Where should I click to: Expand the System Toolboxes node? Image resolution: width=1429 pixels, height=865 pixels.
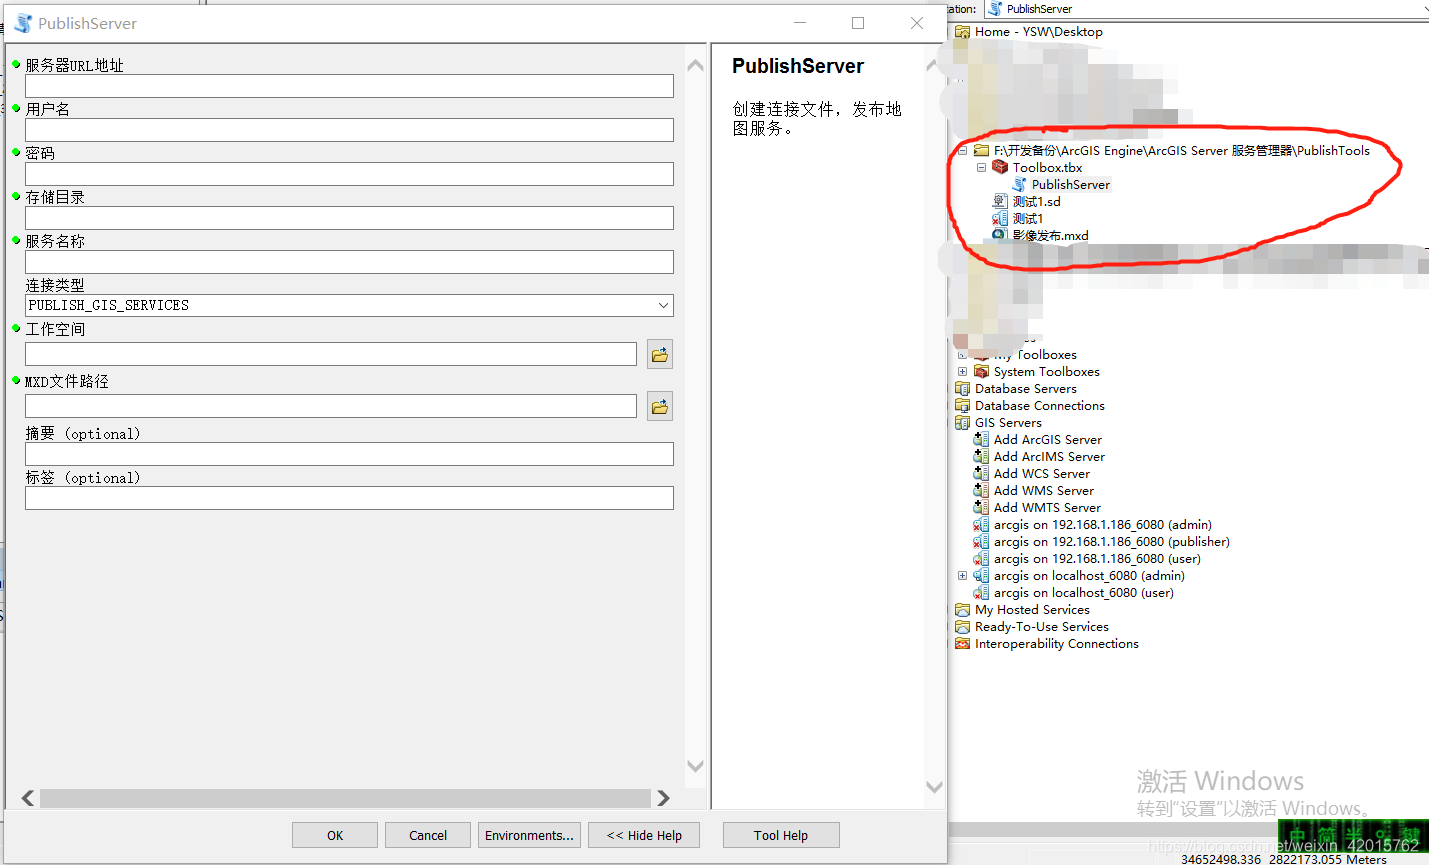tap(963, 371)
